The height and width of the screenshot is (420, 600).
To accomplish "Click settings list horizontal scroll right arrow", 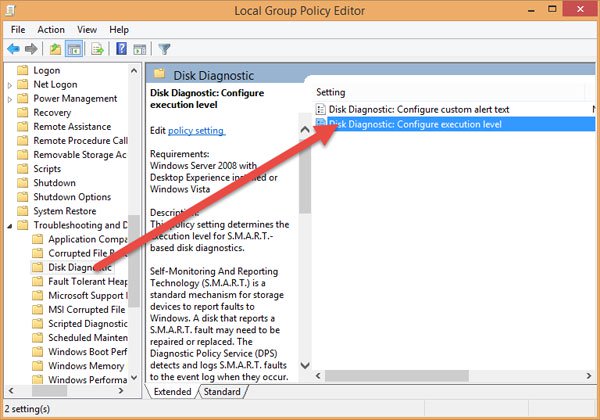I will tap(589, 376).
